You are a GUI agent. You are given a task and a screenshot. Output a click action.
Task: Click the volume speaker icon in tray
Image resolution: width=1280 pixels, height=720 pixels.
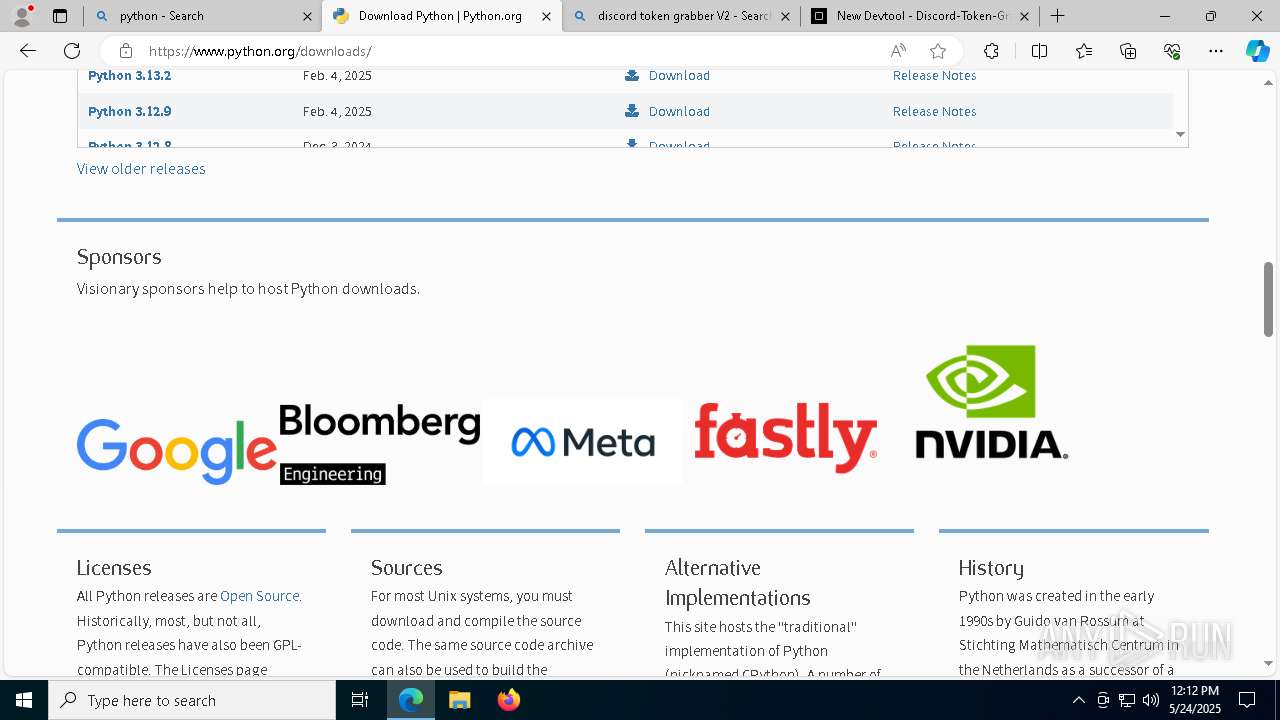pos(1151,700)
